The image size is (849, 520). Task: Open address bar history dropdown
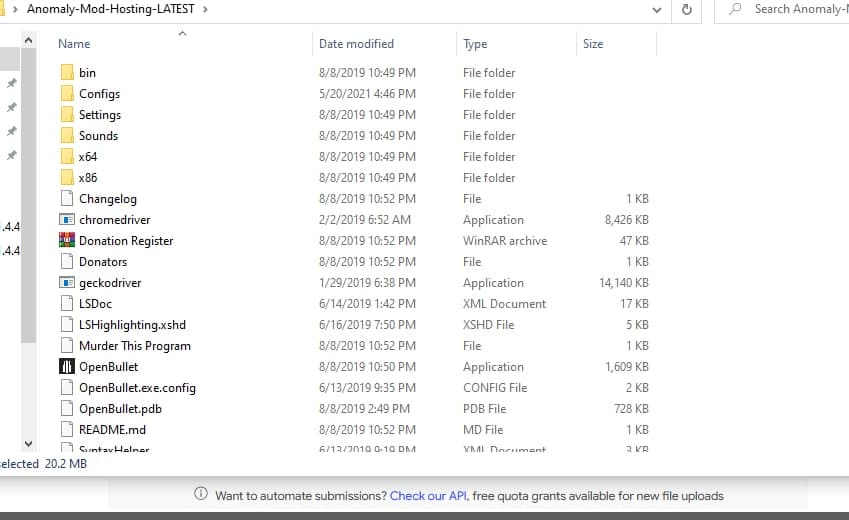click(x=657, y=10)
